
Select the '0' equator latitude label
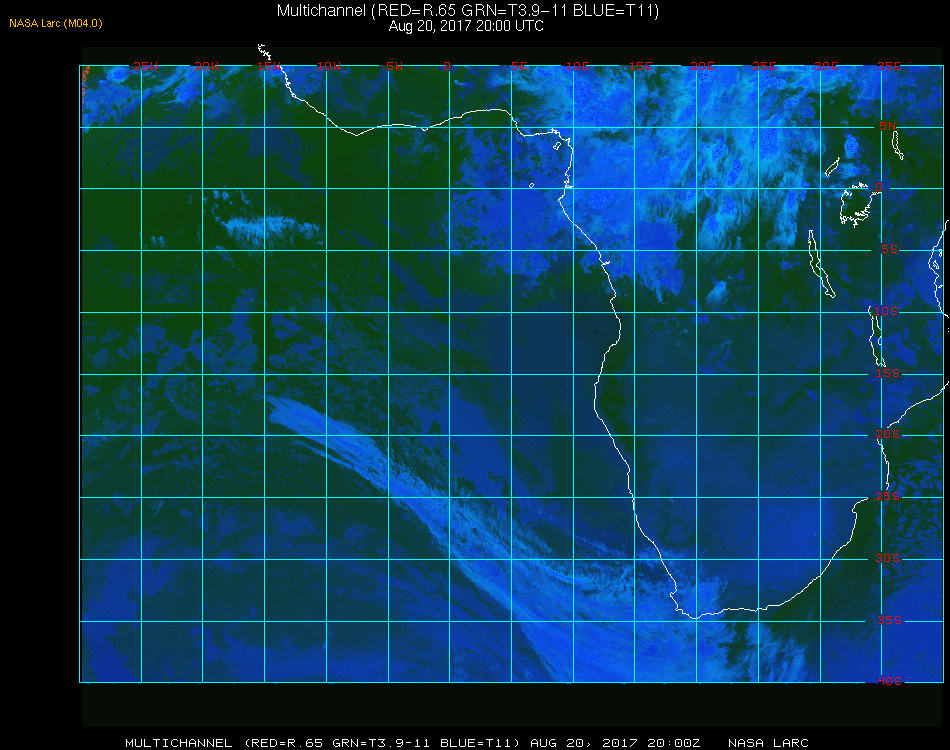(879, 187)
